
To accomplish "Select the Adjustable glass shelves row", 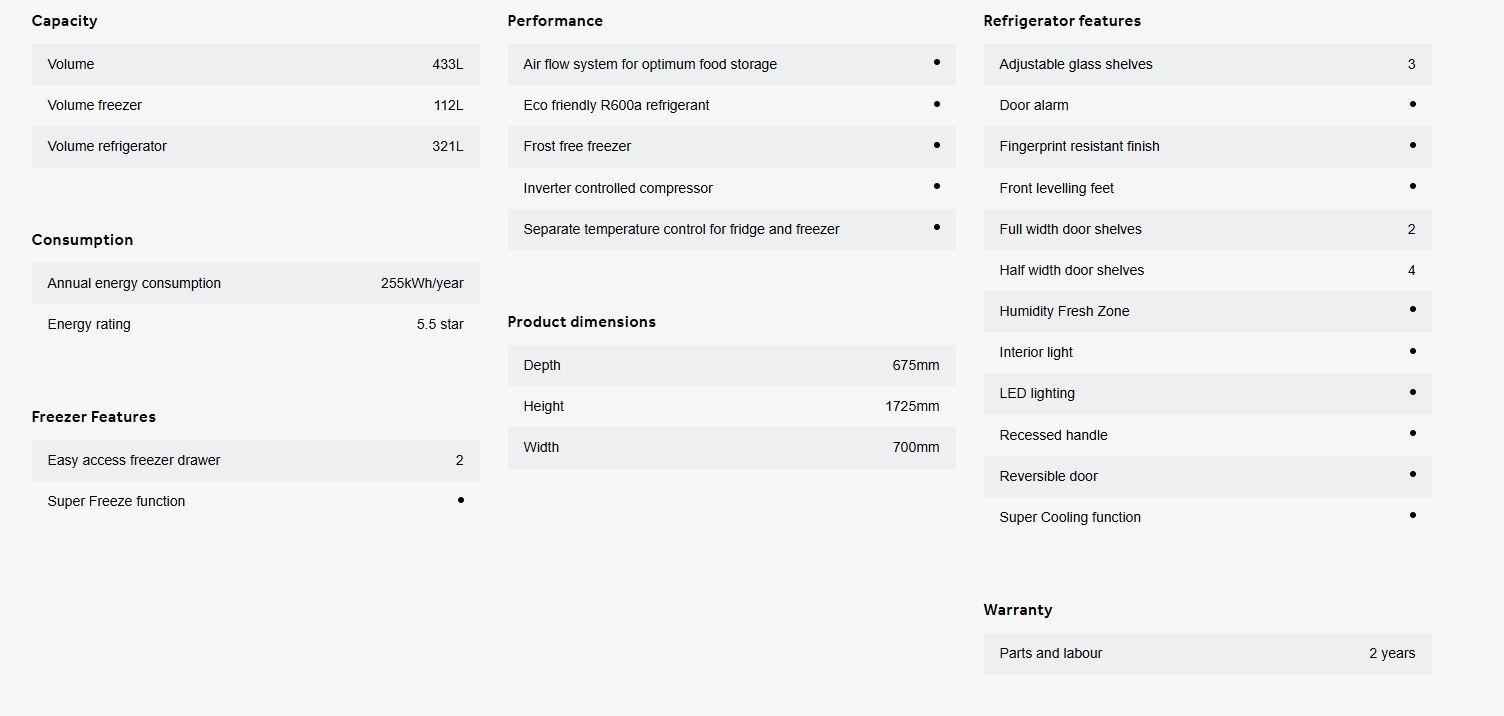I will 1208,64.
